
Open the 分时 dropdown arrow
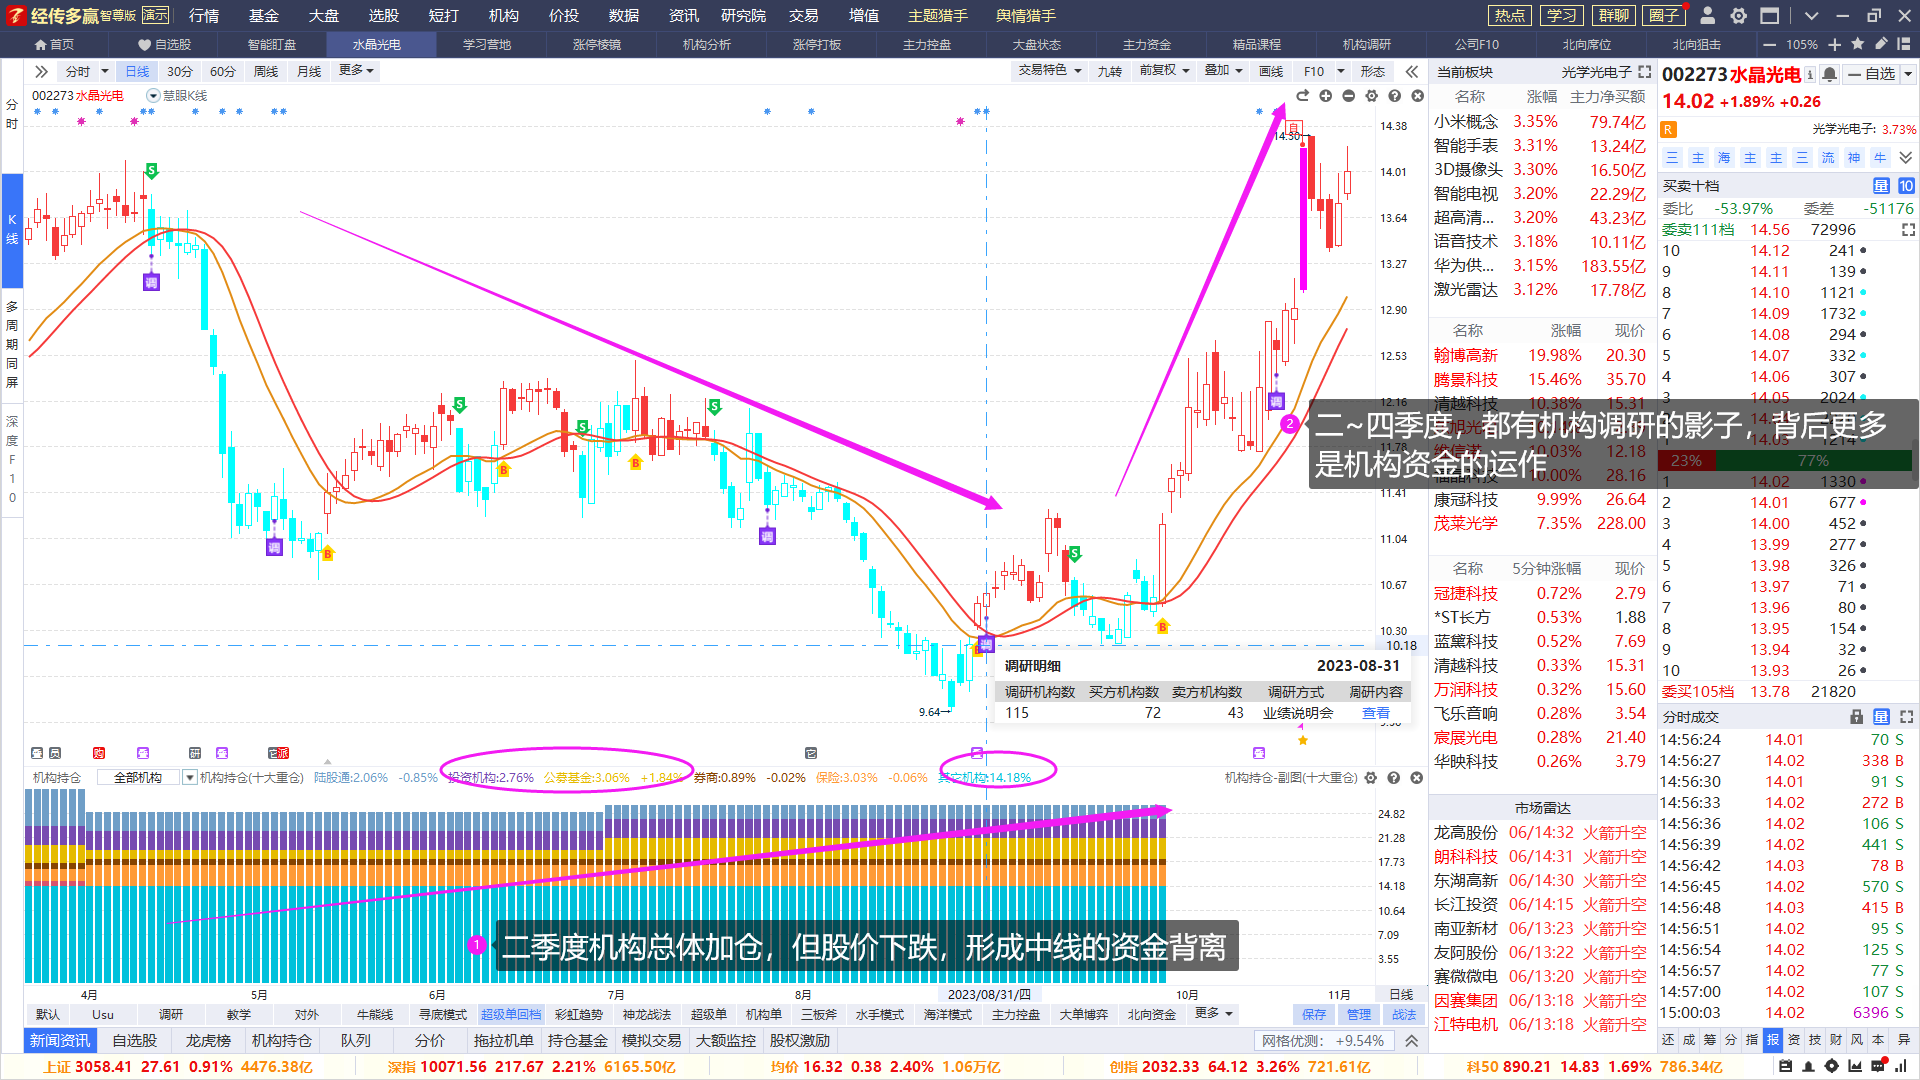click(x=104, y=71)
